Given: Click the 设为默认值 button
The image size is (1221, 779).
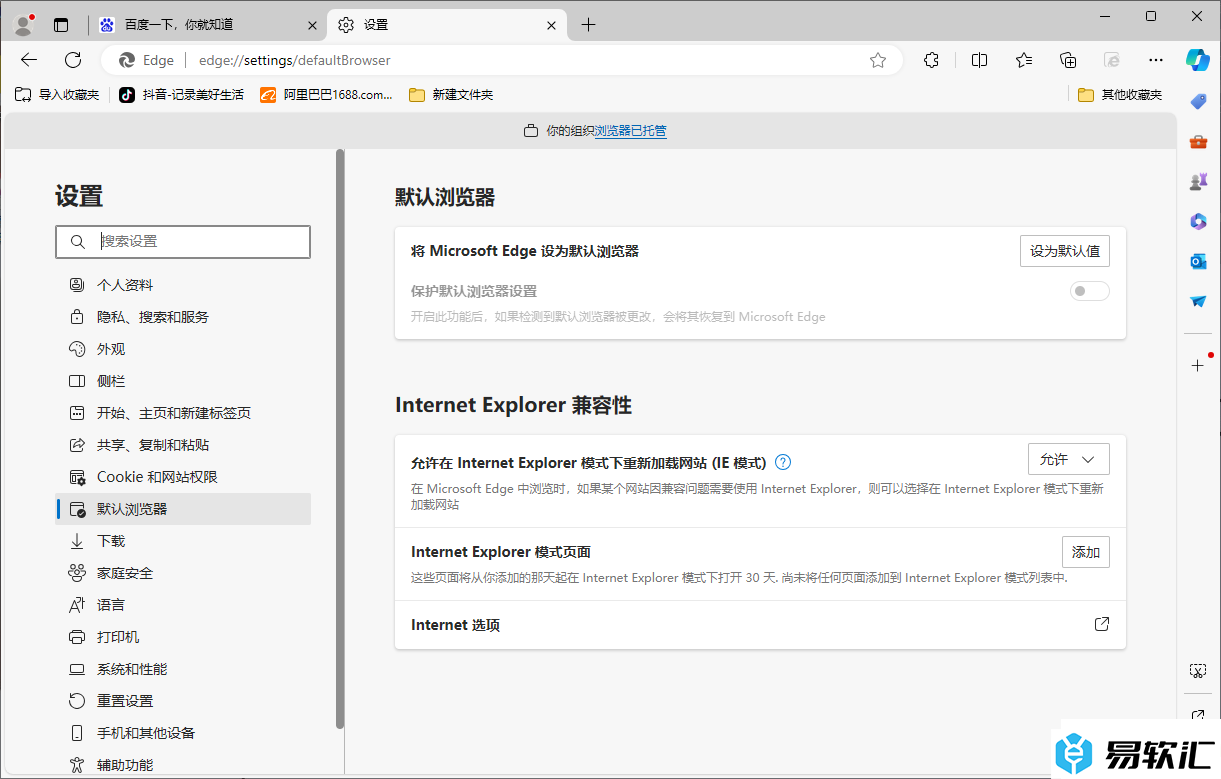Looking at the screenshot, I should (1065, 251).
